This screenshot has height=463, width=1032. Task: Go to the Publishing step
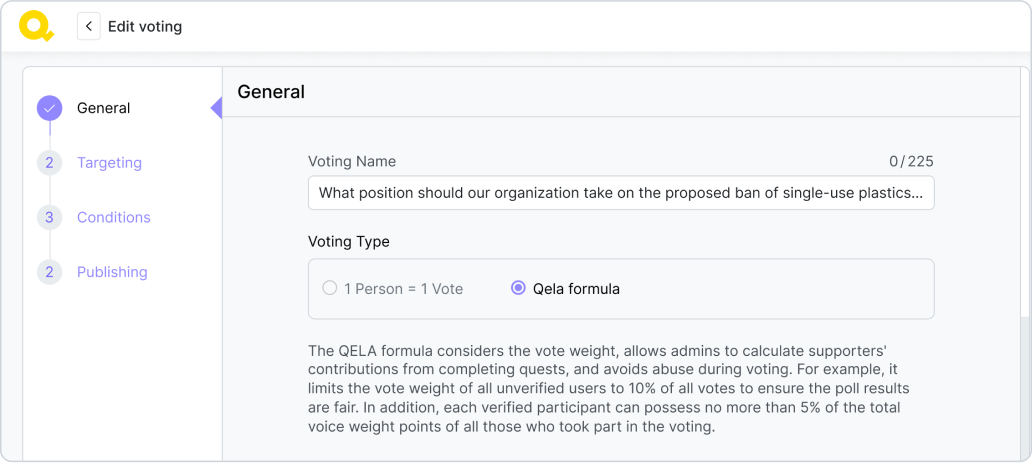click(111, 272)
